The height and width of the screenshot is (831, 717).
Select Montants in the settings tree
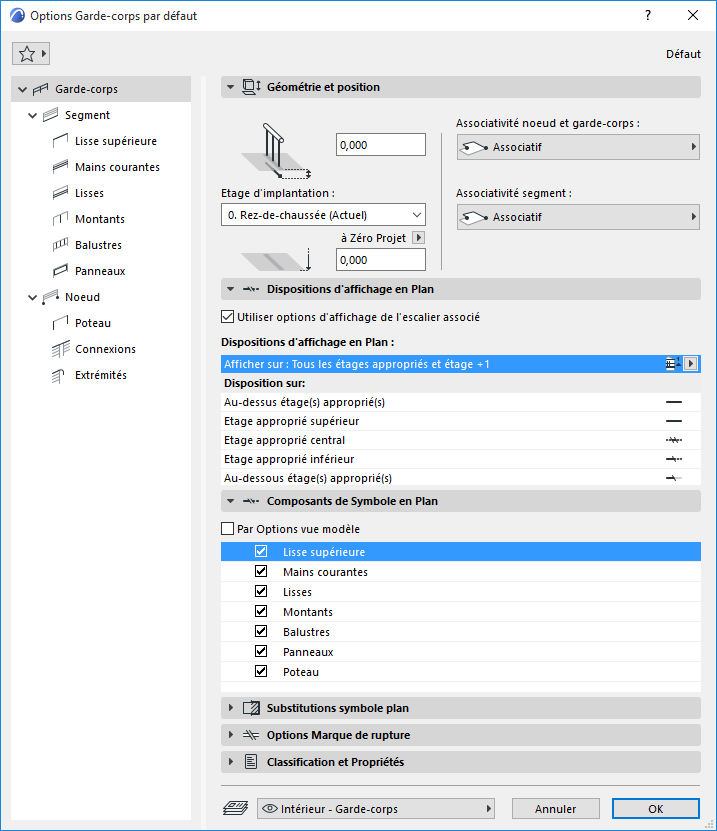[x=100, y=219]
